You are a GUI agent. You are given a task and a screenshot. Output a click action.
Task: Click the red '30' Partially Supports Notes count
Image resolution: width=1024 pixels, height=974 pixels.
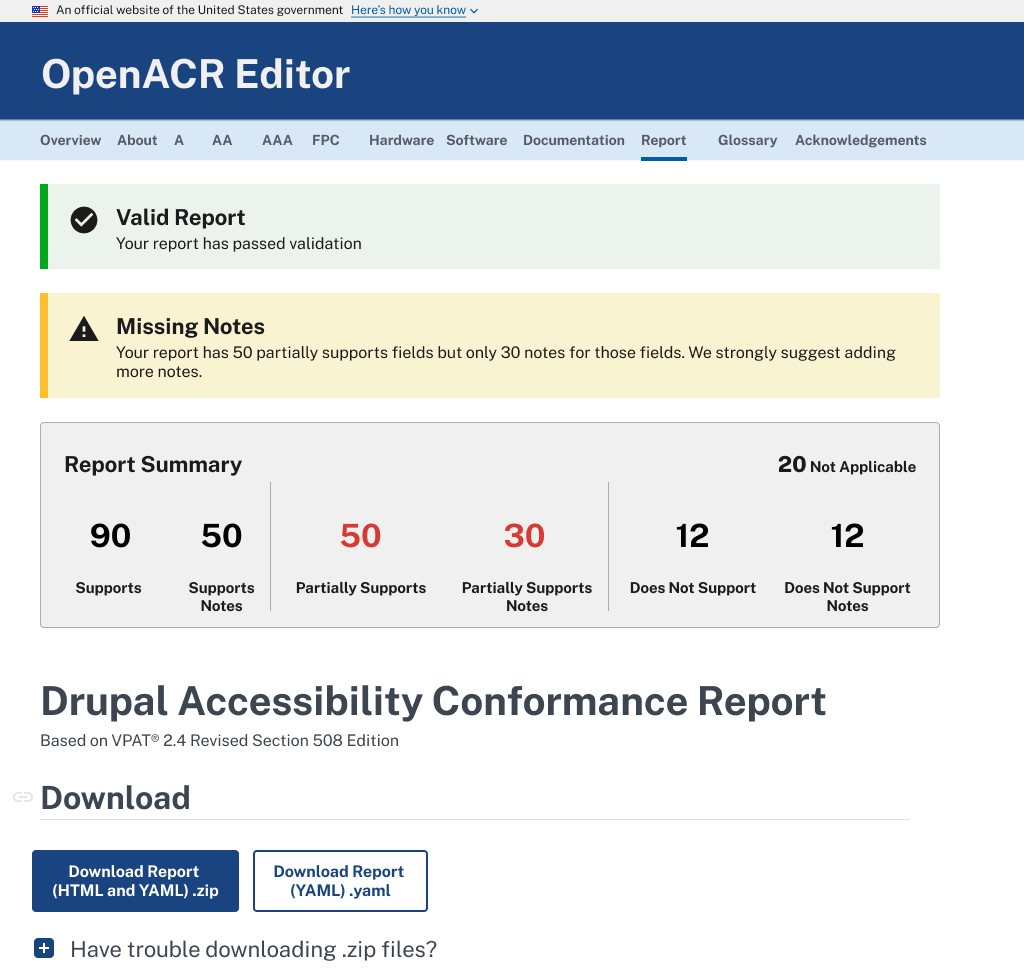524,536
